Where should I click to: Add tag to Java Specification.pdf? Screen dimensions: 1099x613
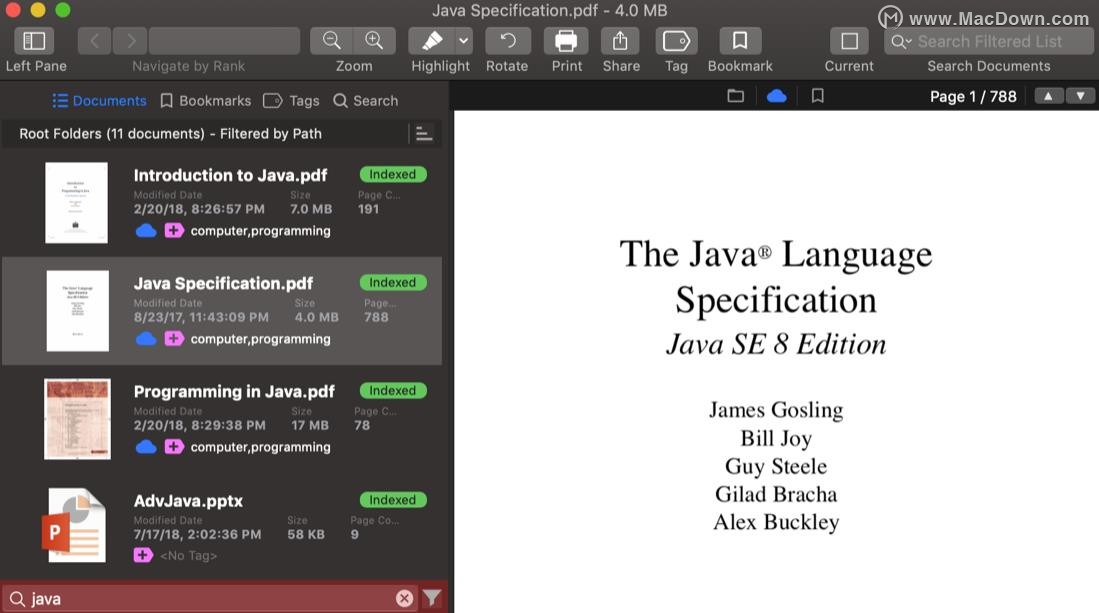(174, 338)
